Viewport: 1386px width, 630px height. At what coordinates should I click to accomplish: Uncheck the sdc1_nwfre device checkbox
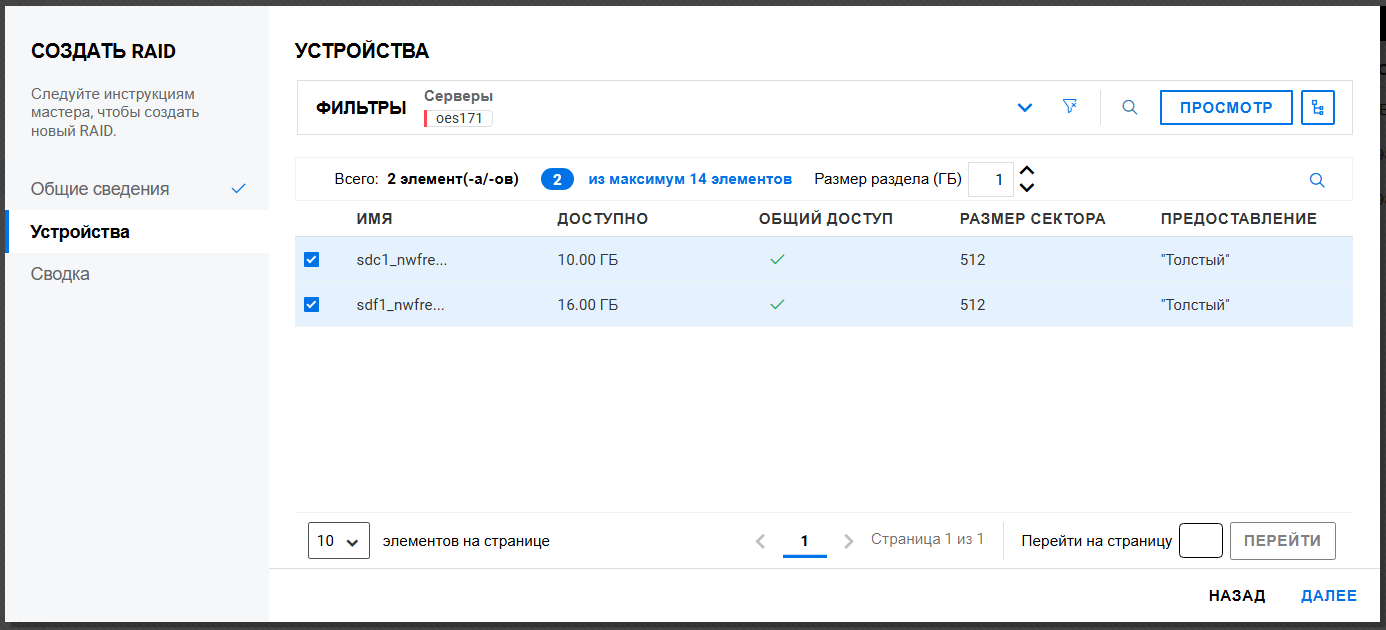(x=311, y=260)
